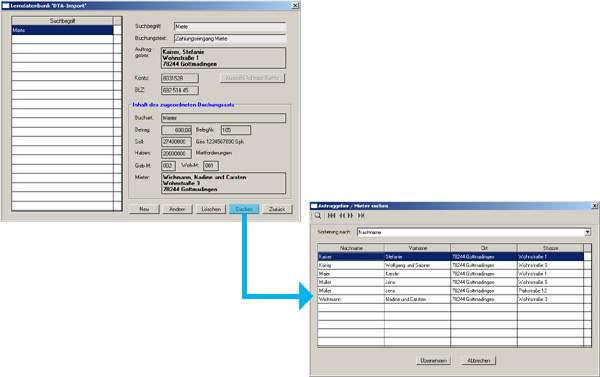Click the Neu button

(x=144, y=209)
